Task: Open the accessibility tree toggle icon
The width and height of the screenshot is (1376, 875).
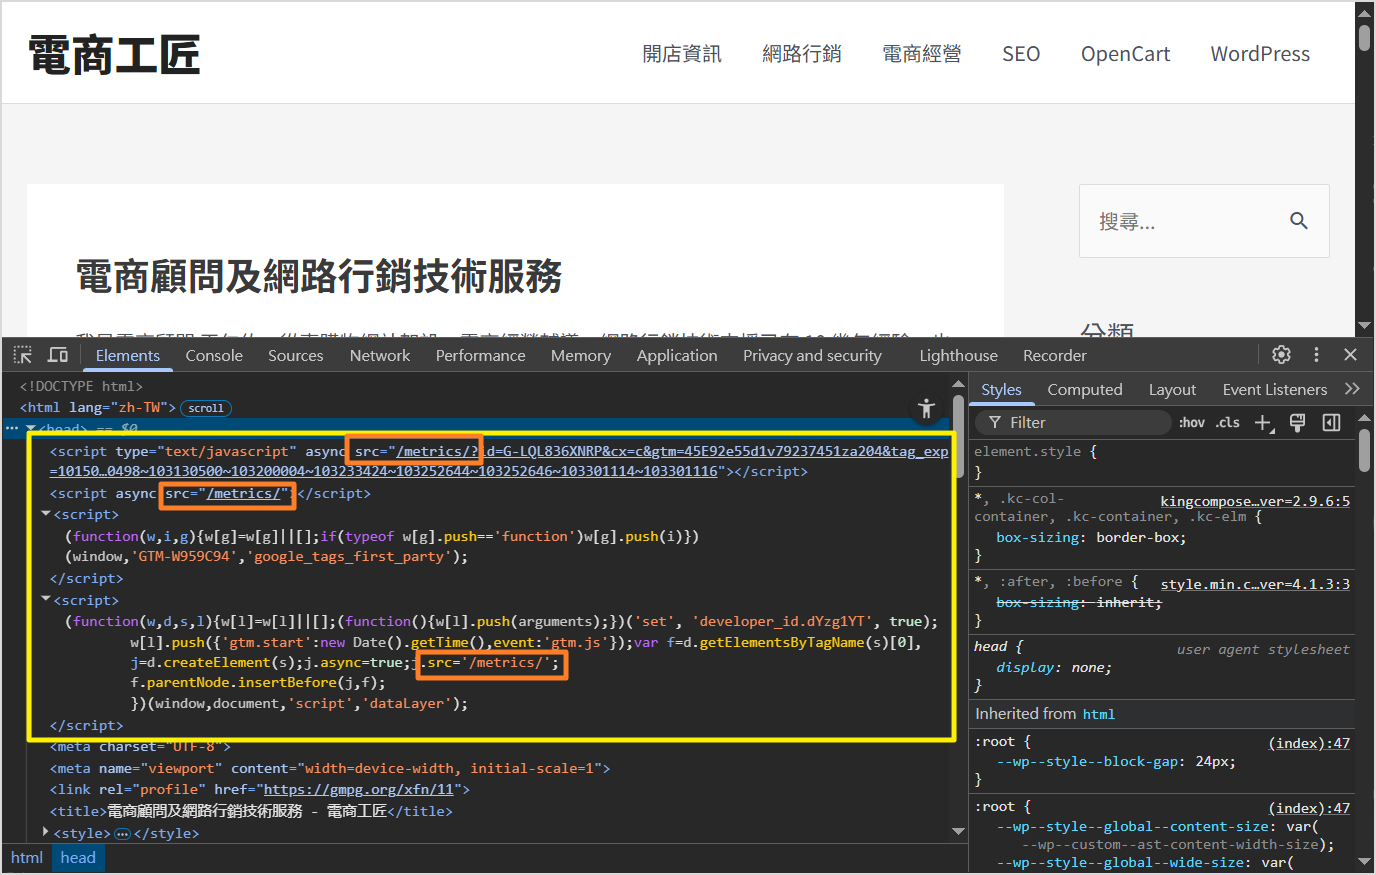Action: [x=926, y=408]
